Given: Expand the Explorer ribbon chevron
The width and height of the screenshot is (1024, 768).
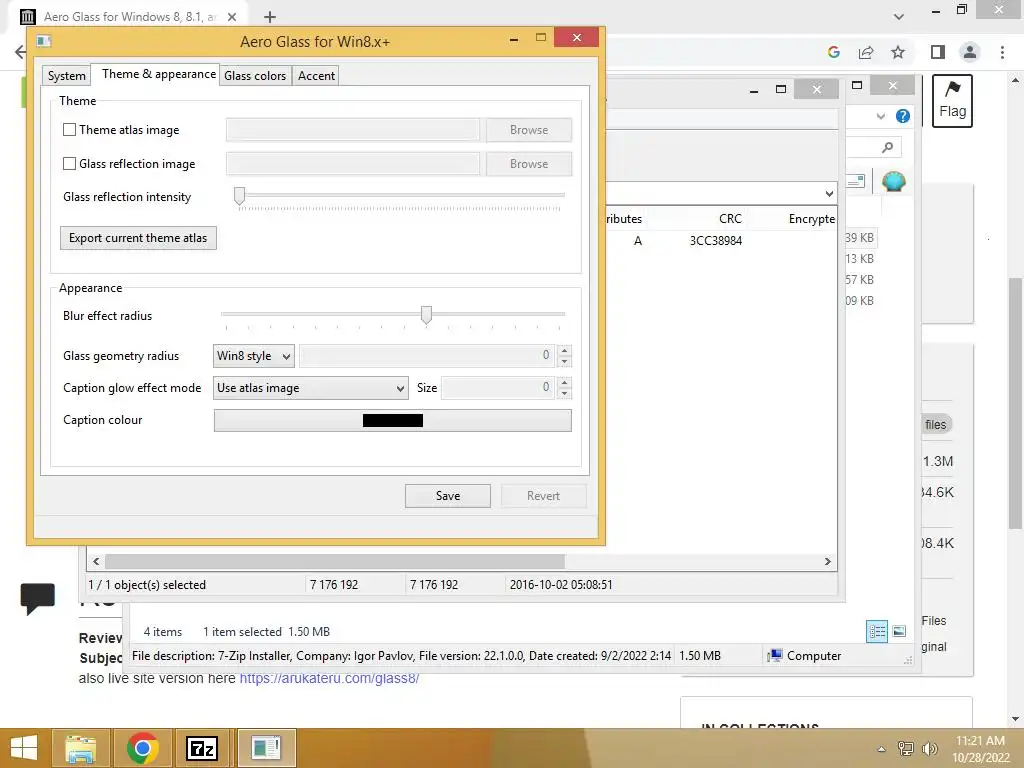Looking at the screenshot, I should (880, 116).
